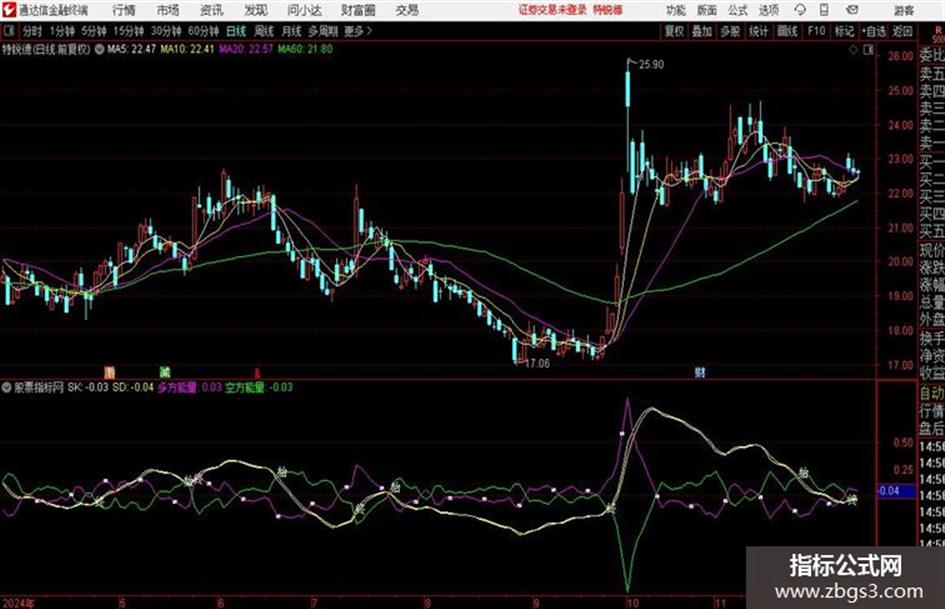The width and height of the screenshot is (945, 609).
Task: Click the 17.06 low price label
Action: point(537,363)
